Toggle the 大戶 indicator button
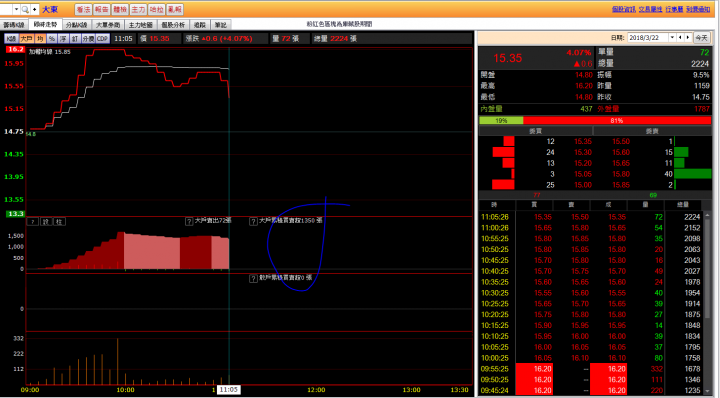The height and width of the screenshot is (398, 720). coord(26,39)
